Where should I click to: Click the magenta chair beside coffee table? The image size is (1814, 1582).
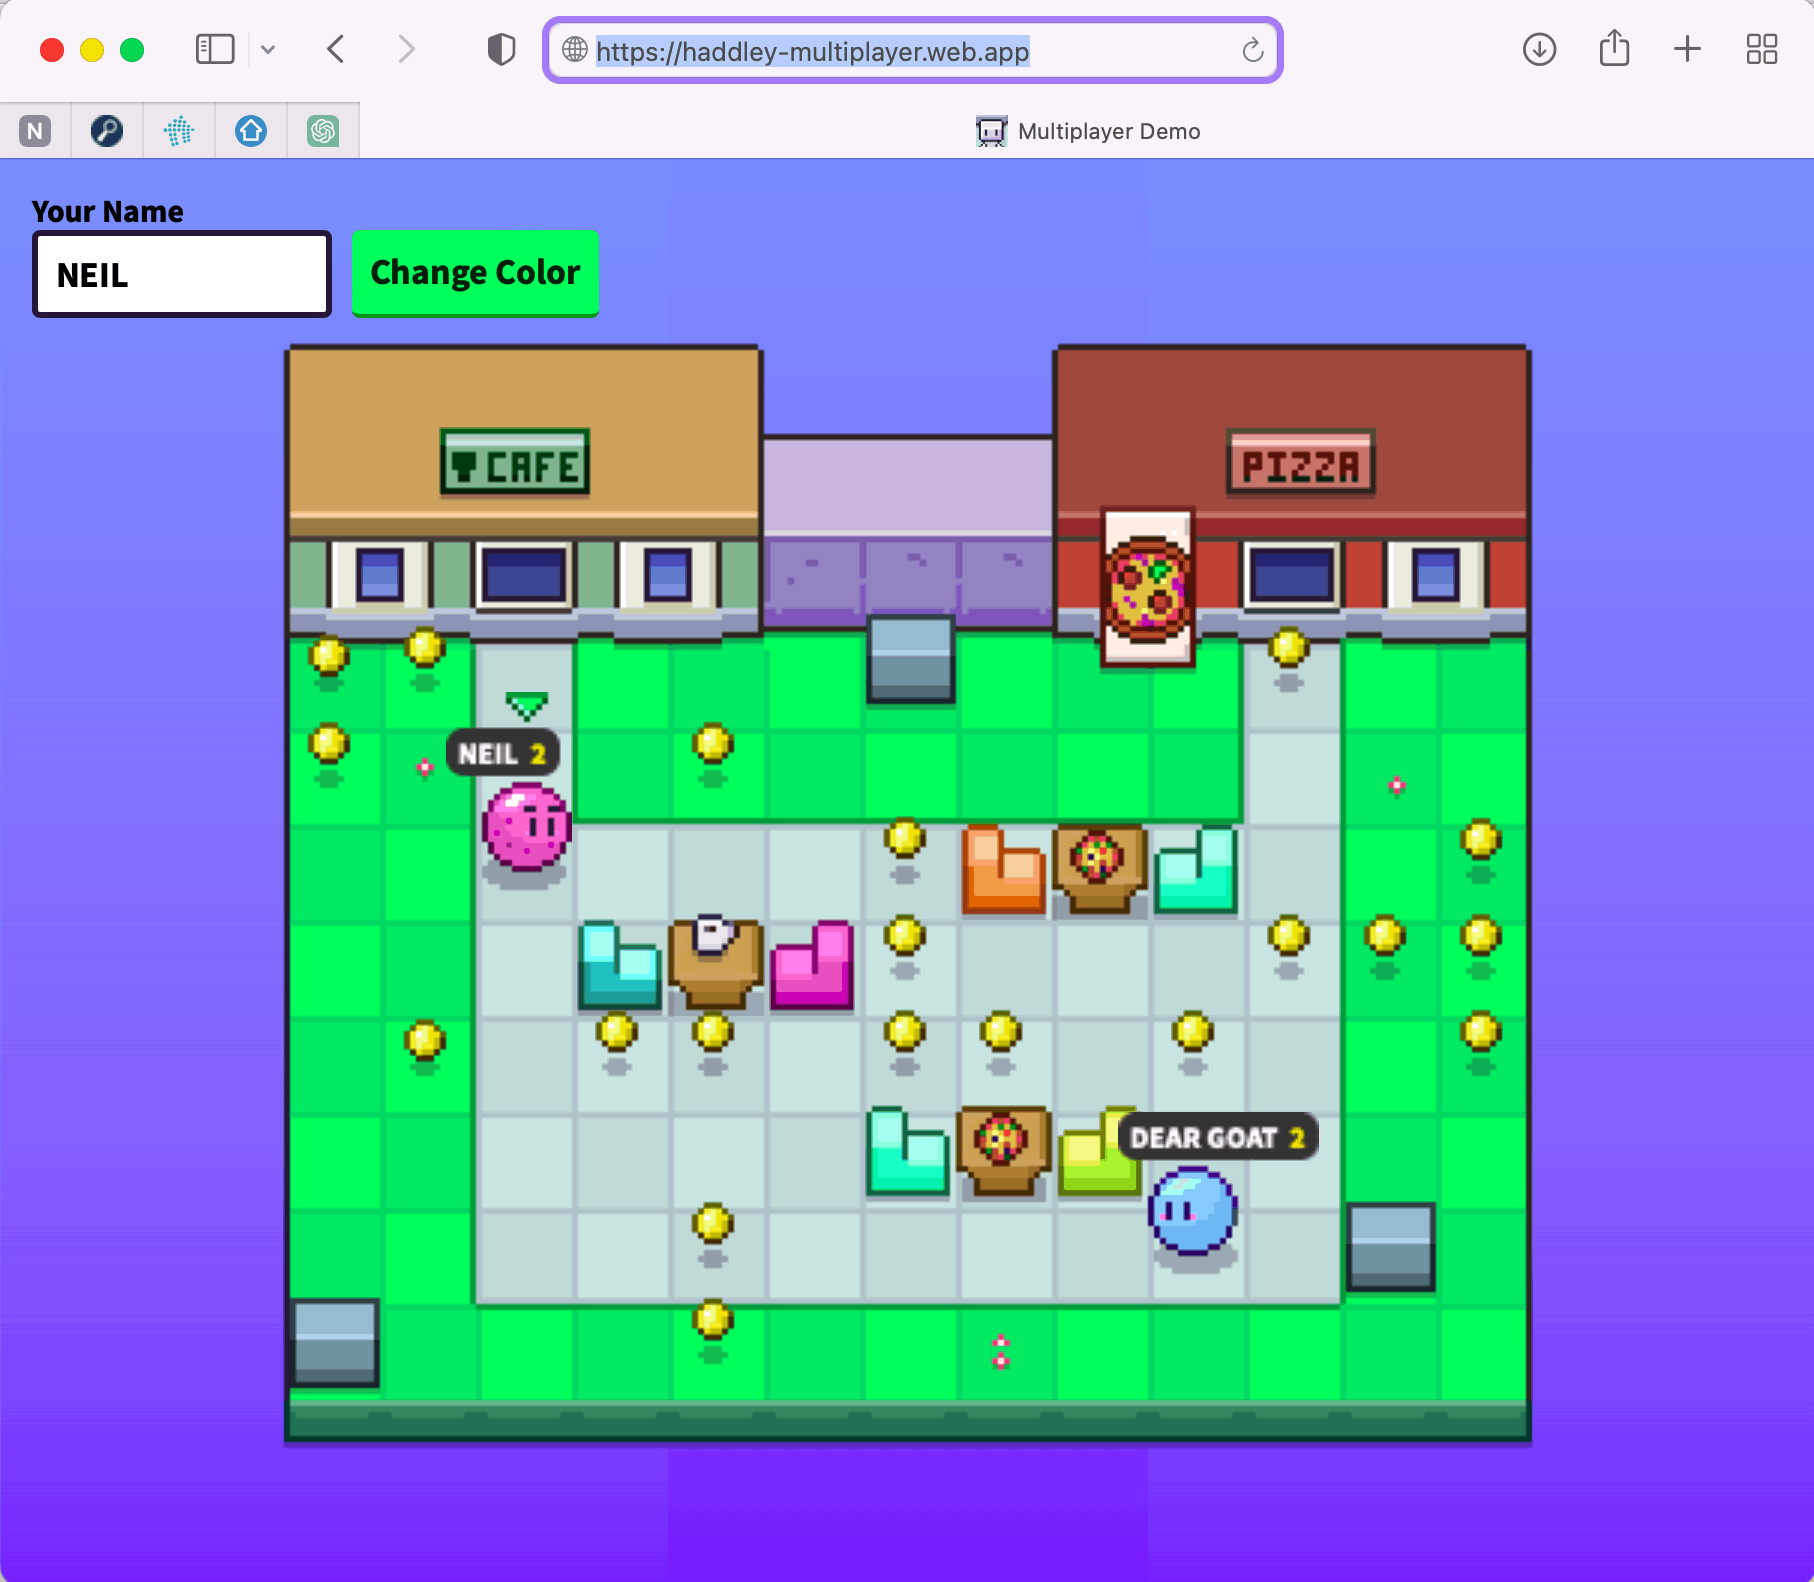click(812, 964)
